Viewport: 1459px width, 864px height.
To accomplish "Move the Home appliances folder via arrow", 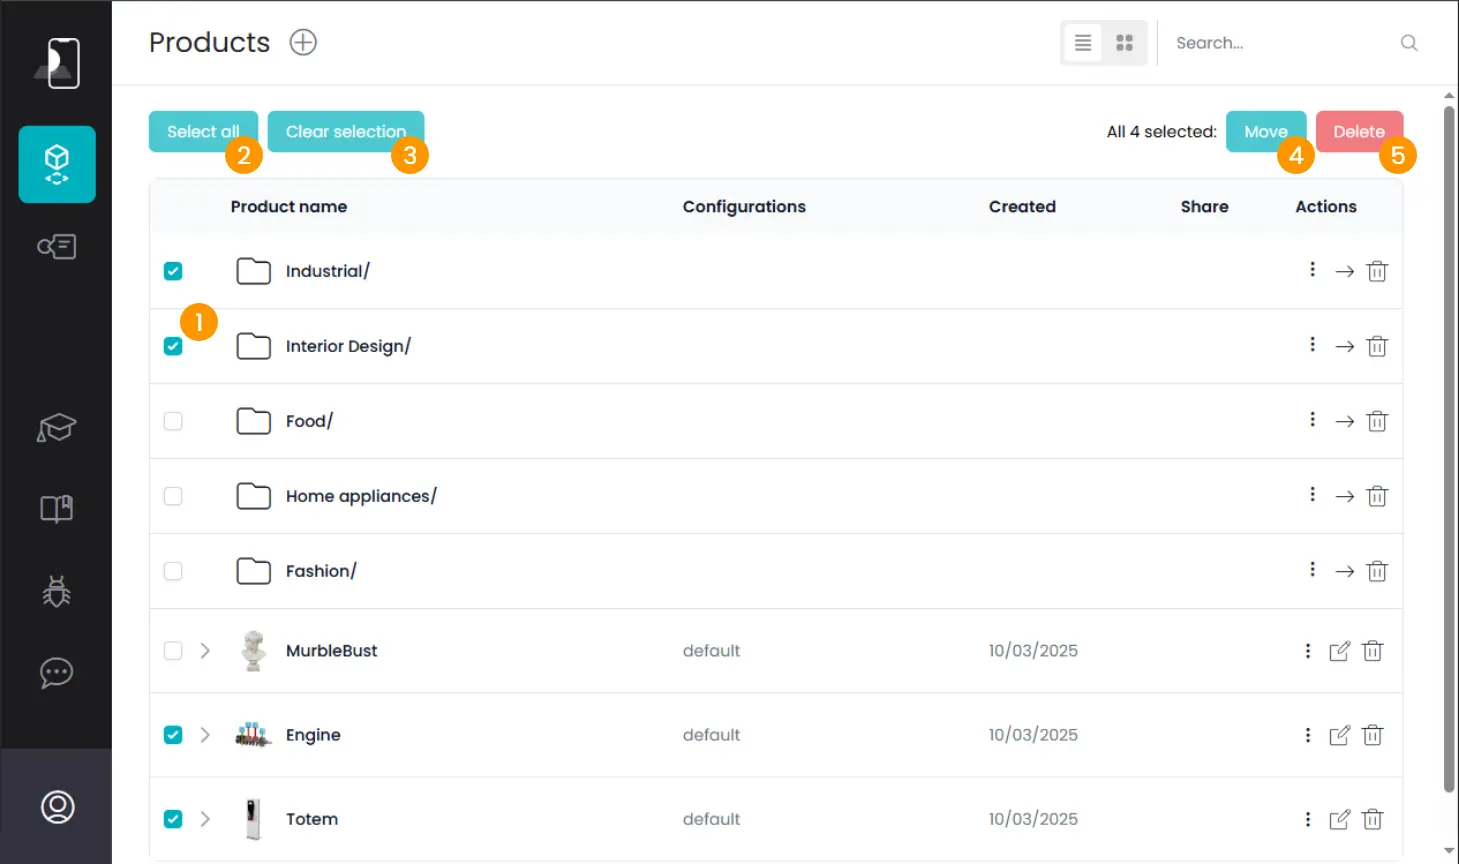I will (1344, 496).
